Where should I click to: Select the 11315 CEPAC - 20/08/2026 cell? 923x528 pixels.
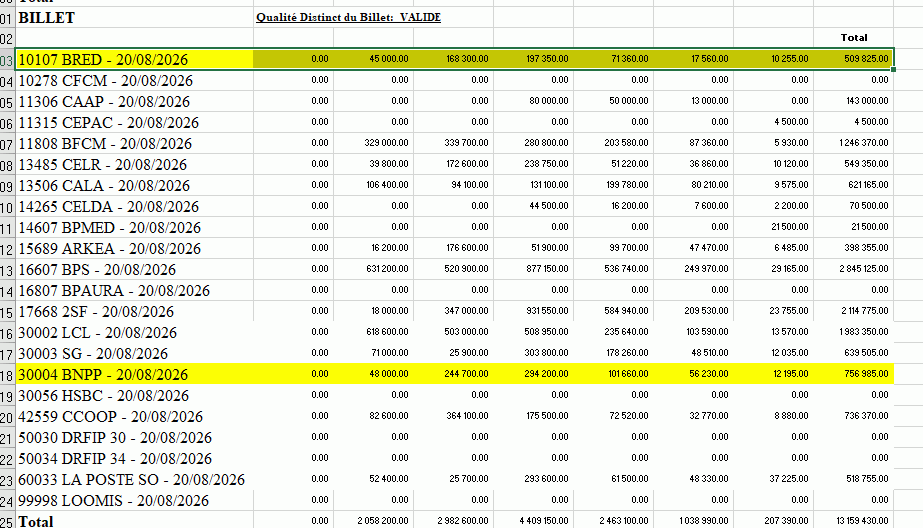[x=135, y=122]
